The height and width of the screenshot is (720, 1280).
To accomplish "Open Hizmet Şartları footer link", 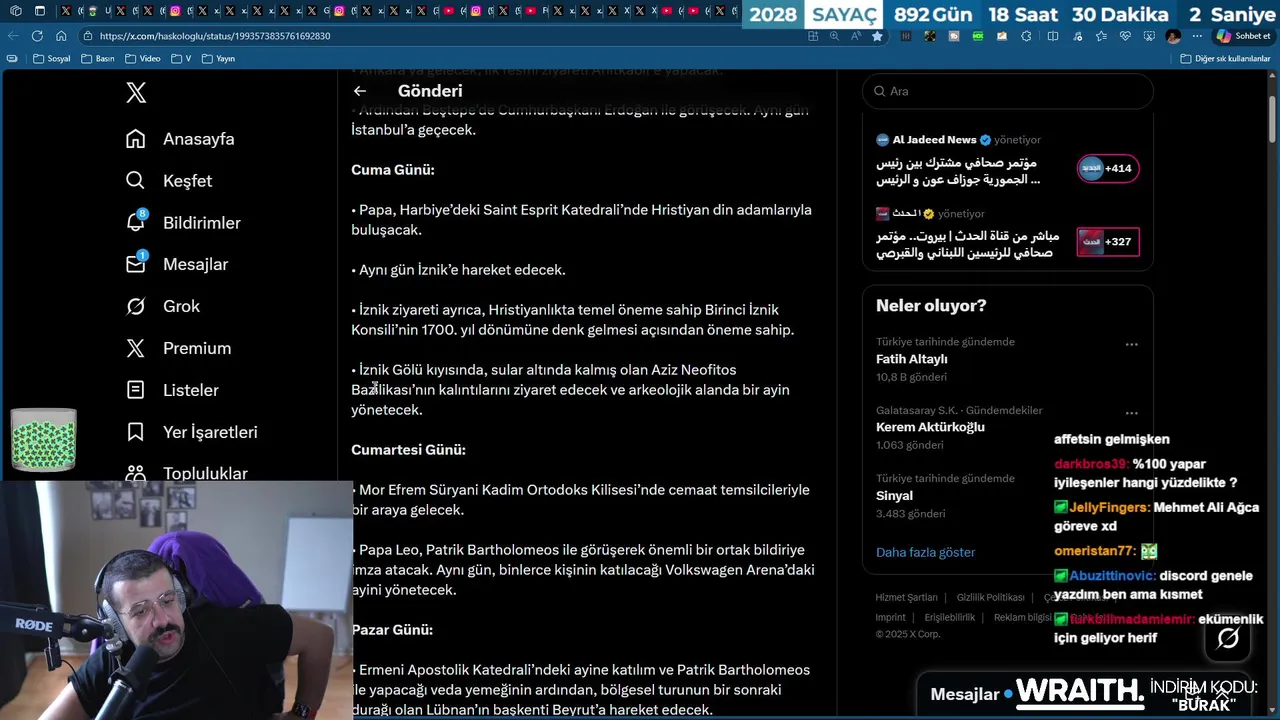I will click(x=906, y=598).
